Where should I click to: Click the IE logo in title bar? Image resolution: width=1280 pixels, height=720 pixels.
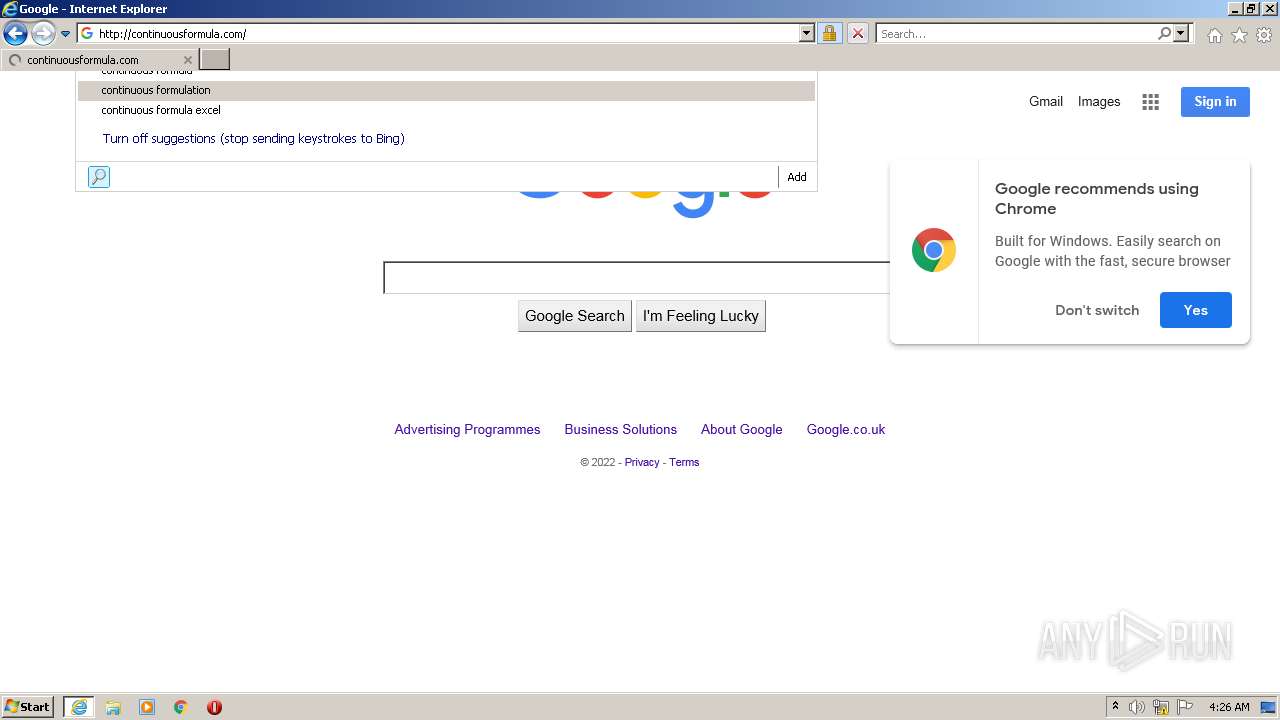point(10,9)
